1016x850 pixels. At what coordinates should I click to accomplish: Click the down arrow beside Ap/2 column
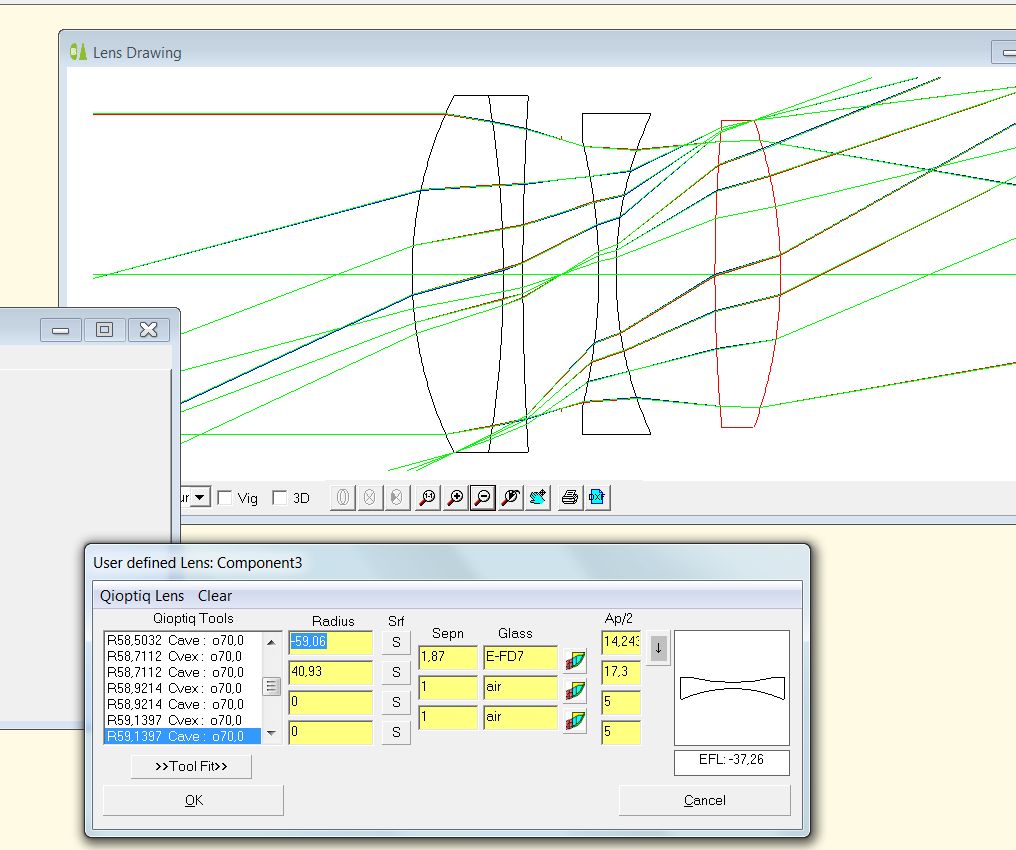[x=657, y=647]
